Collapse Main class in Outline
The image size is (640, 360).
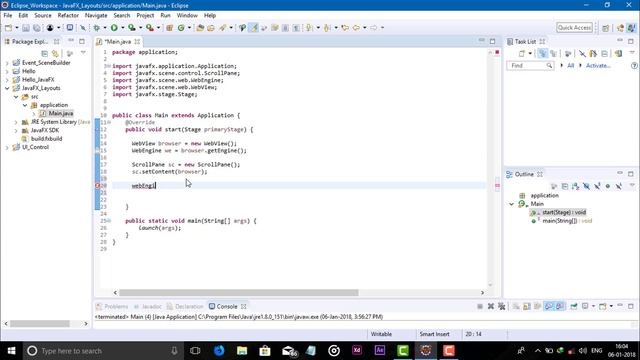tap(511, 204)
